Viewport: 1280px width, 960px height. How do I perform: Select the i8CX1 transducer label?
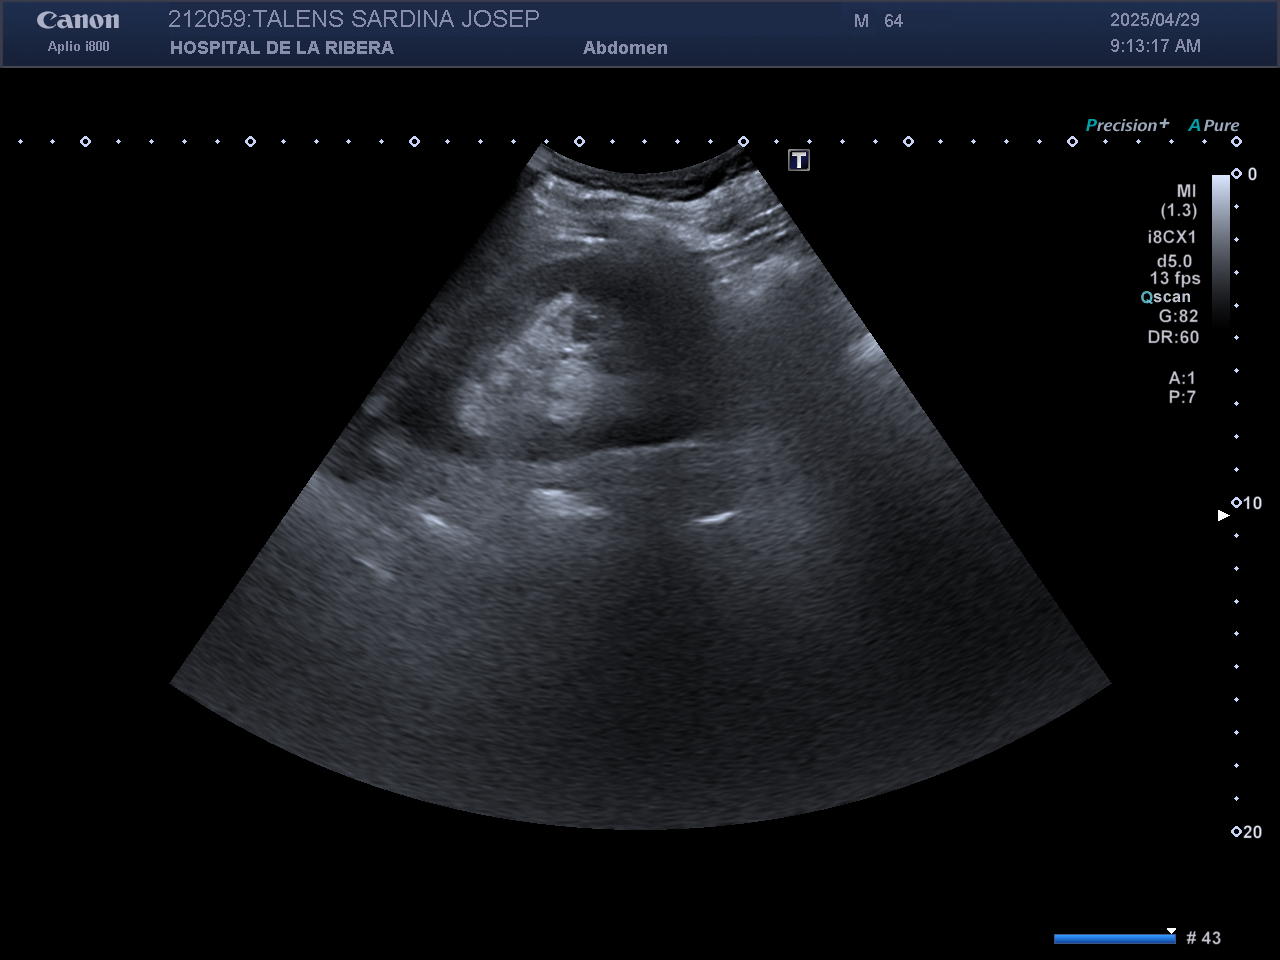(1171, 237)
